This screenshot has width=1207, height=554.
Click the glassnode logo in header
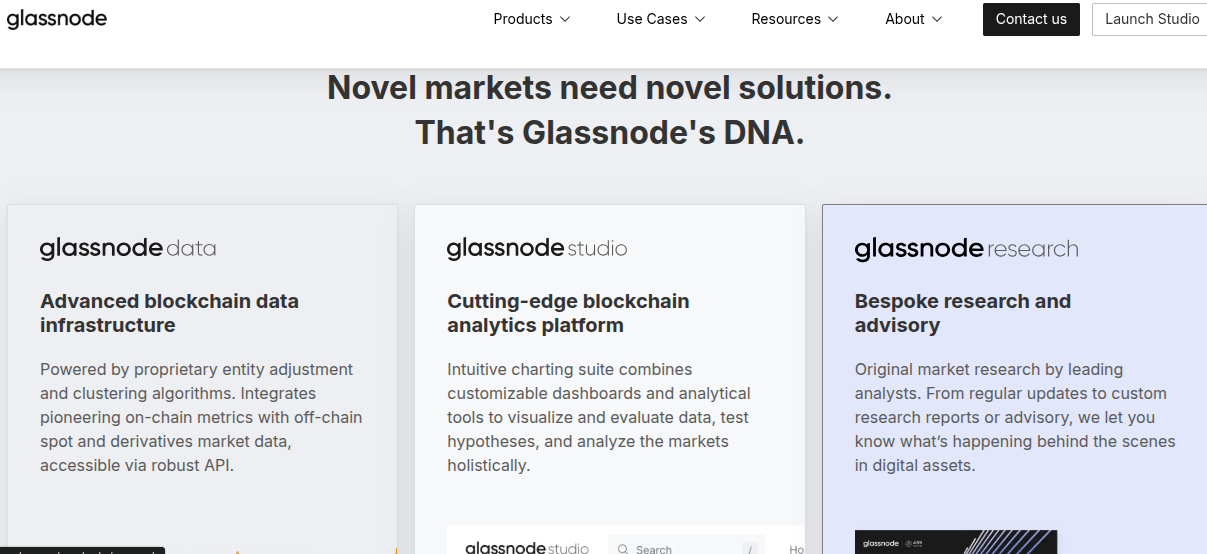pos(57,19)
